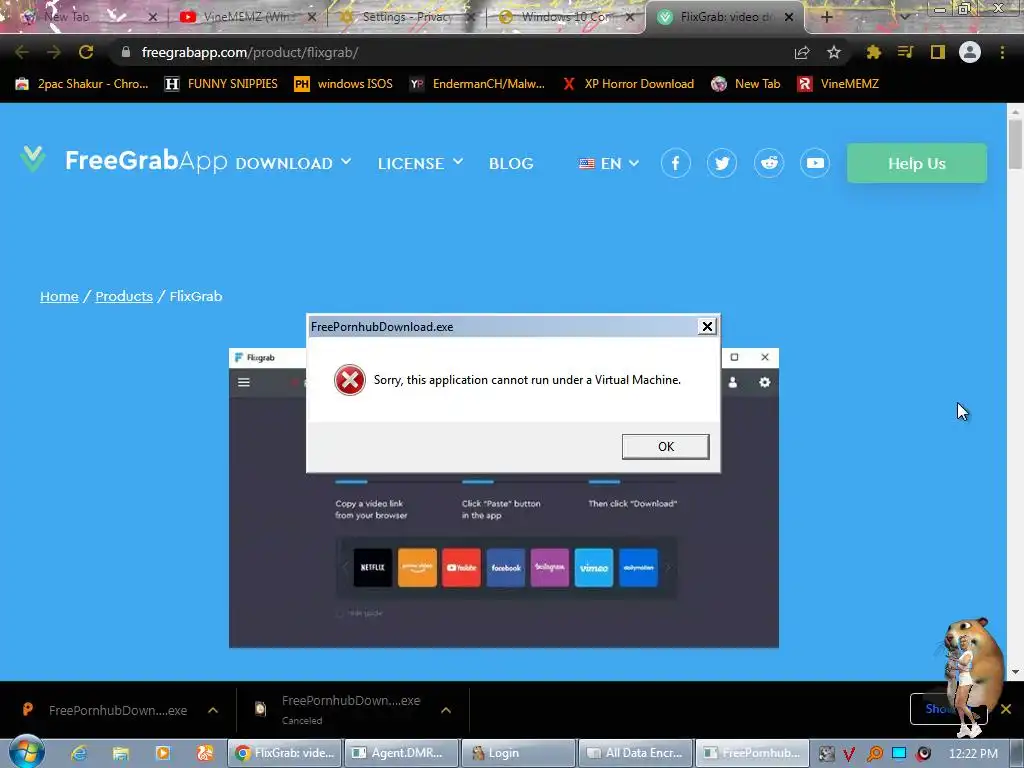Follow the Products breadcrumb link
This screenshot has width=1024, height=768.
[124, 296]
